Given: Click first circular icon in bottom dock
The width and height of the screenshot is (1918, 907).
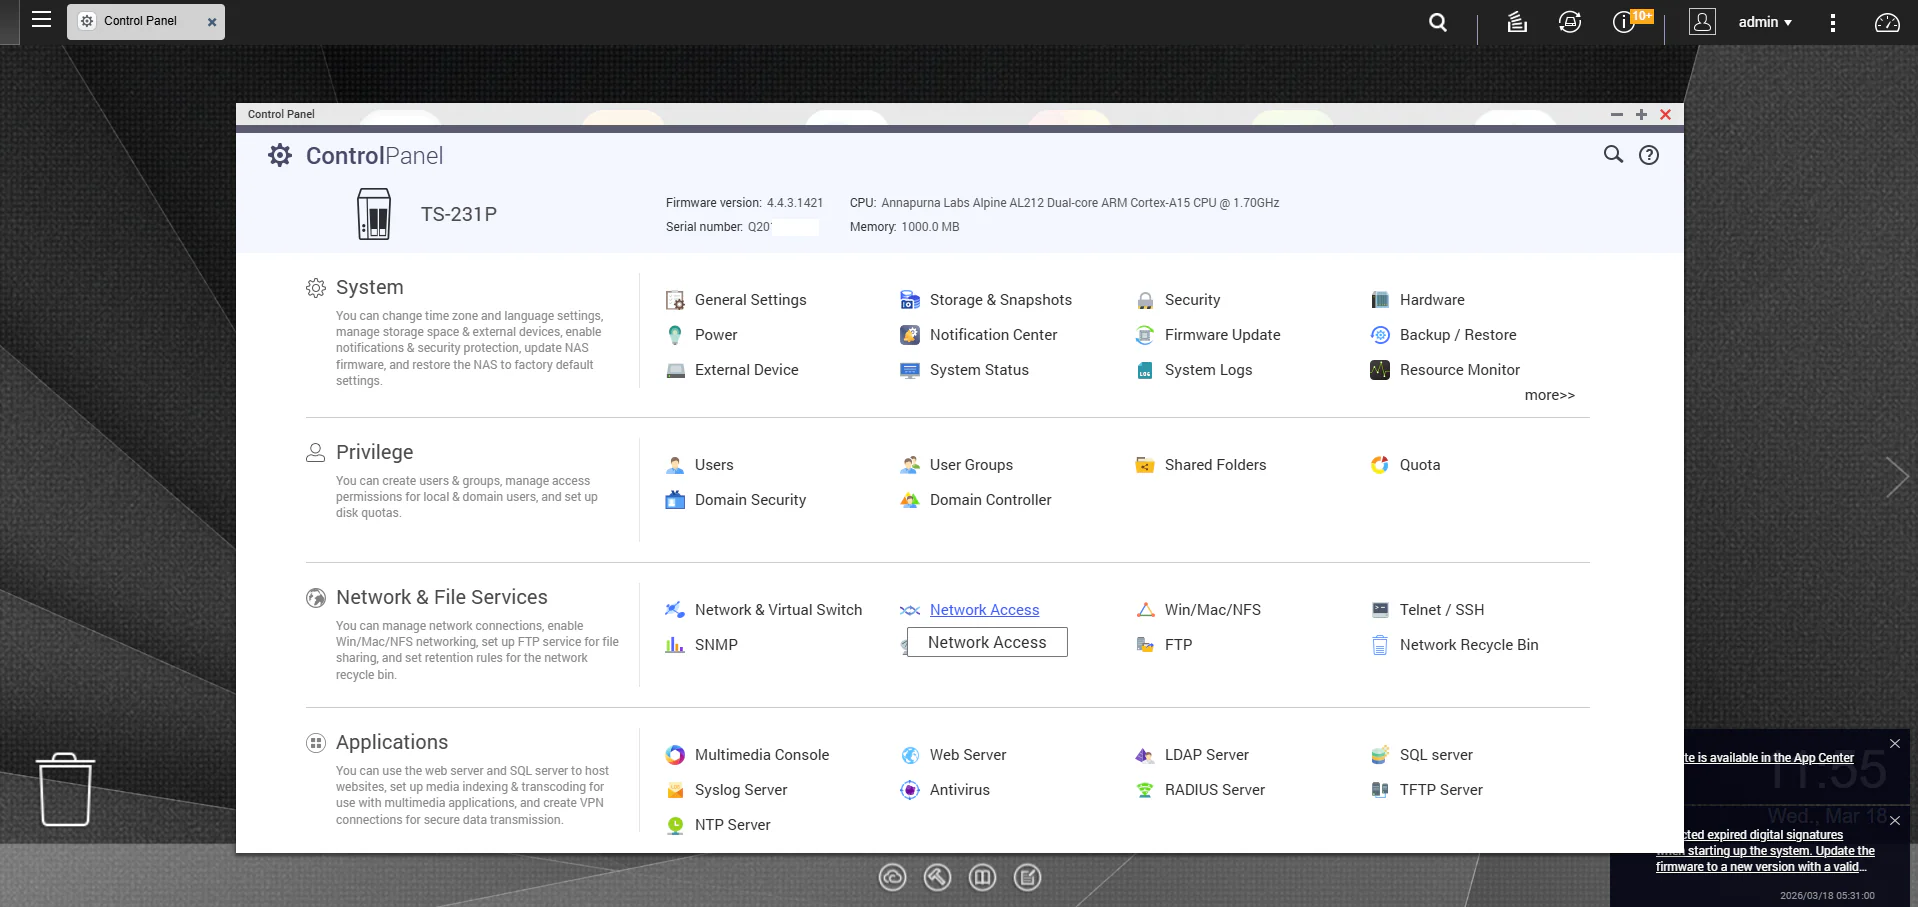Looking at the screenshot, I should (x=892, y=878).
